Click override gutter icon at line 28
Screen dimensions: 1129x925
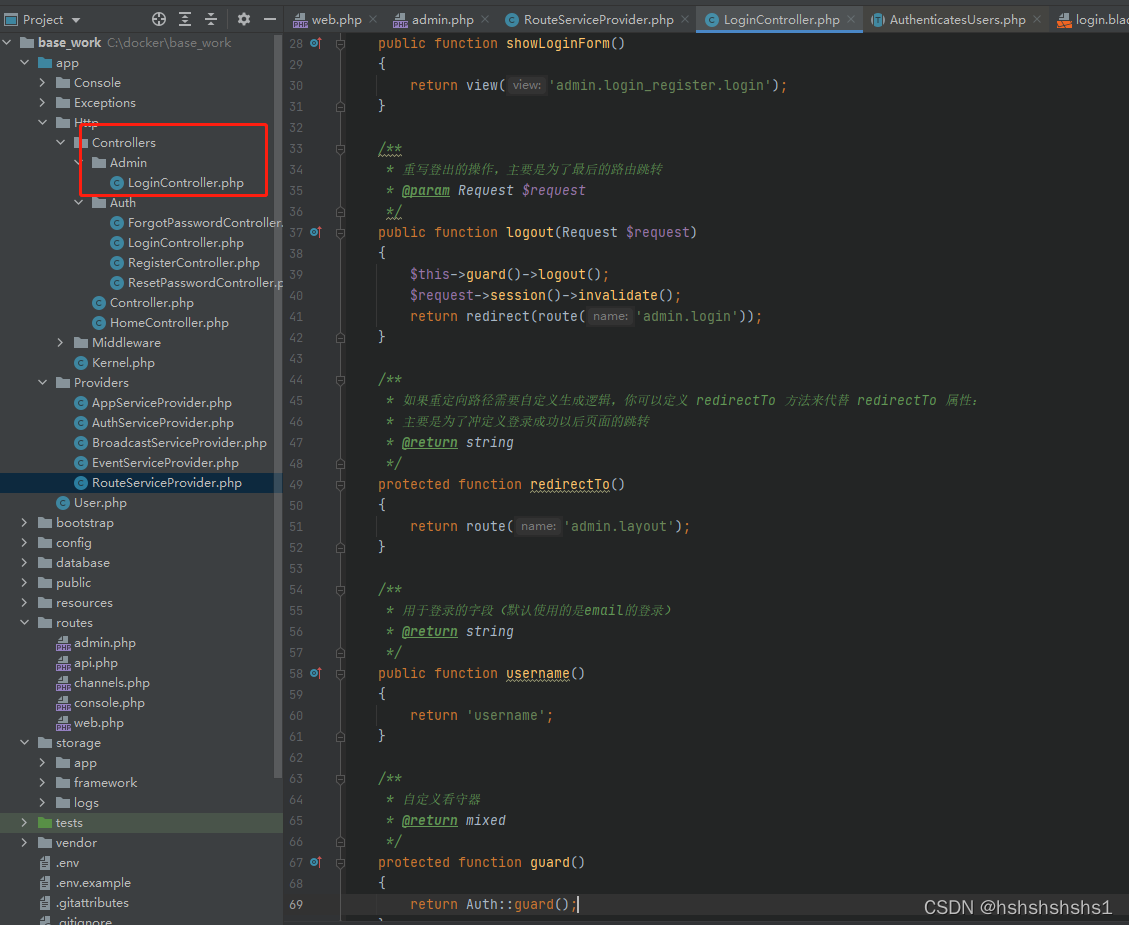(x=316, y=43)
